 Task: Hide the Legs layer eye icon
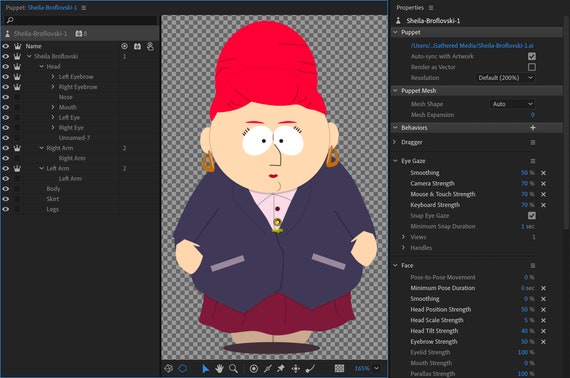[x=5, y=209]
